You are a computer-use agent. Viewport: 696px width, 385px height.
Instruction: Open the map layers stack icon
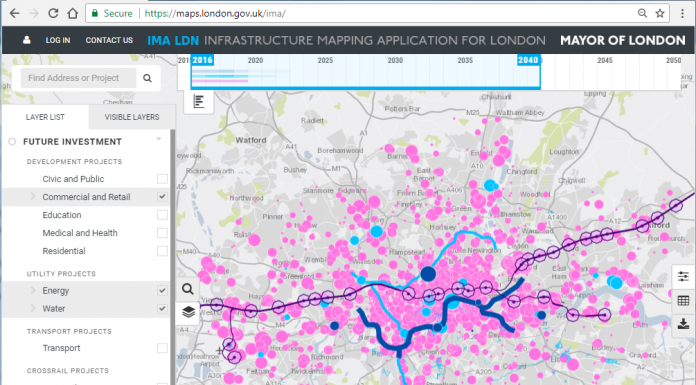click(x=189, y=312)
